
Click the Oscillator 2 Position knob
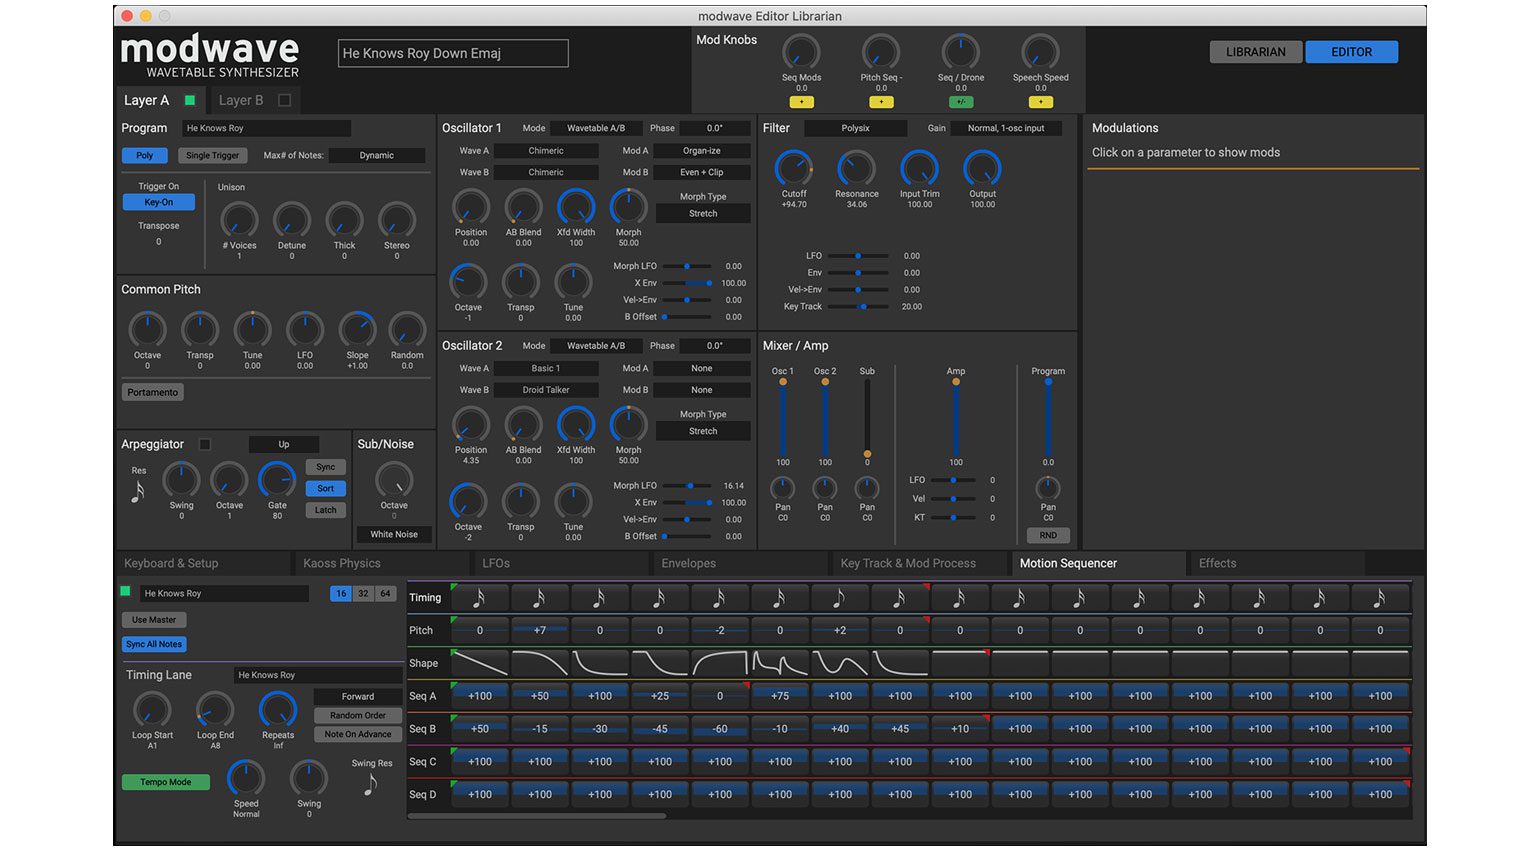pos(471,425)
